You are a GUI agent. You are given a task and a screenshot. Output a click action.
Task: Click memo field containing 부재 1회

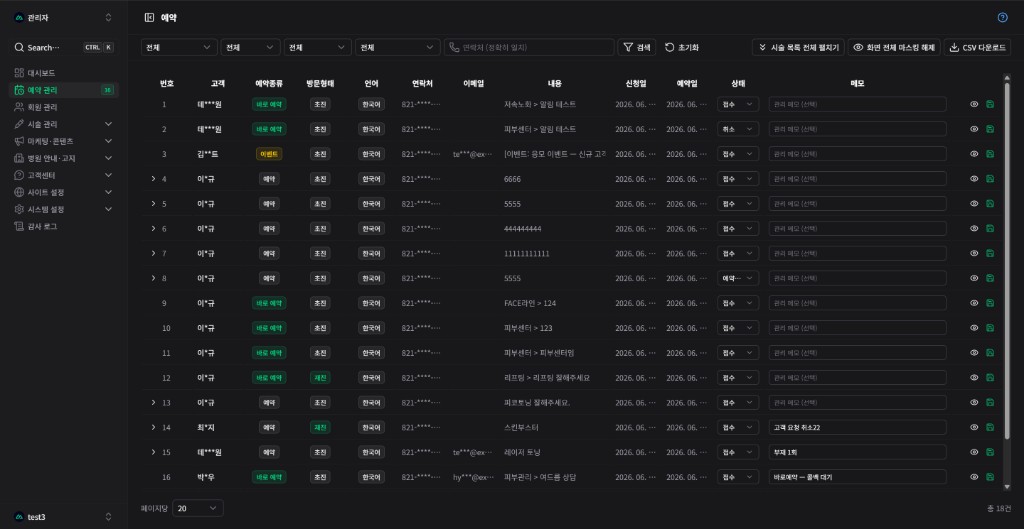tap(857, 452)
